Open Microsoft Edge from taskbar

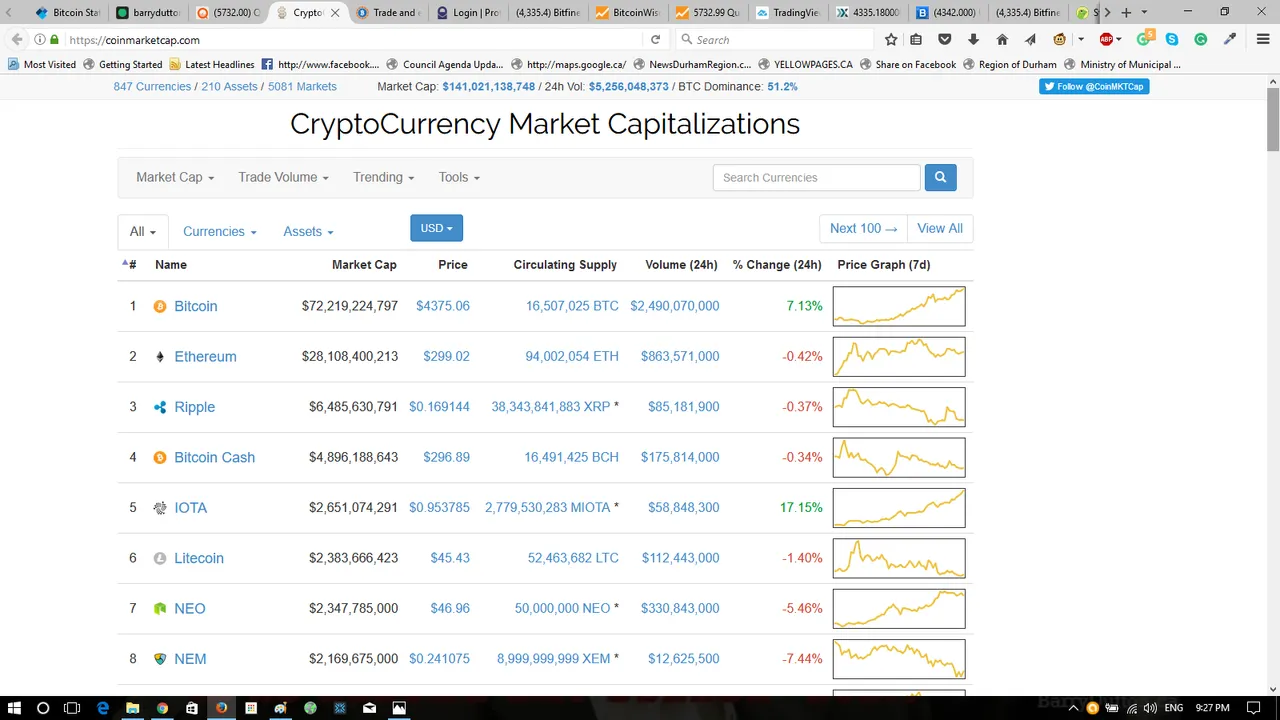102,708
